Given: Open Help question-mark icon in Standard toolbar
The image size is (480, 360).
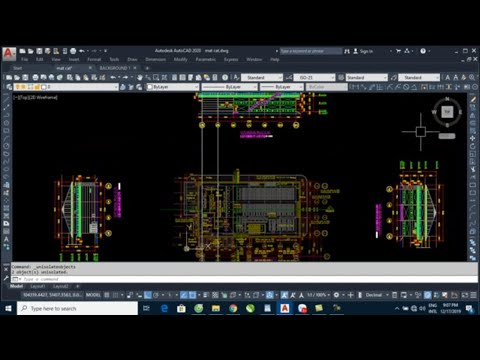Looking at the screenshot, I should coord(225,78).
